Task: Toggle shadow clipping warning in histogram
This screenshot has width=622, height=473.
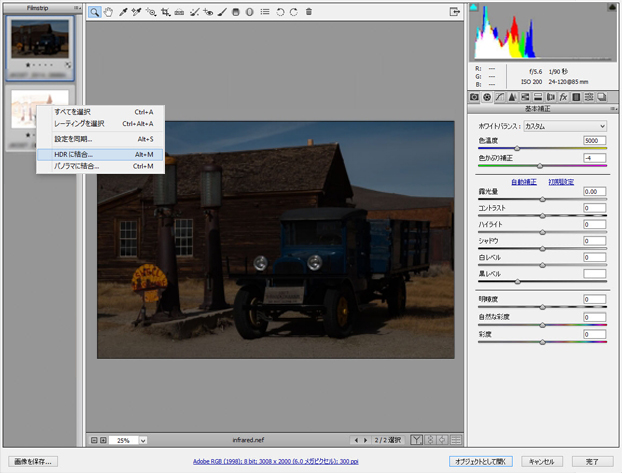Action: point(474,7)
